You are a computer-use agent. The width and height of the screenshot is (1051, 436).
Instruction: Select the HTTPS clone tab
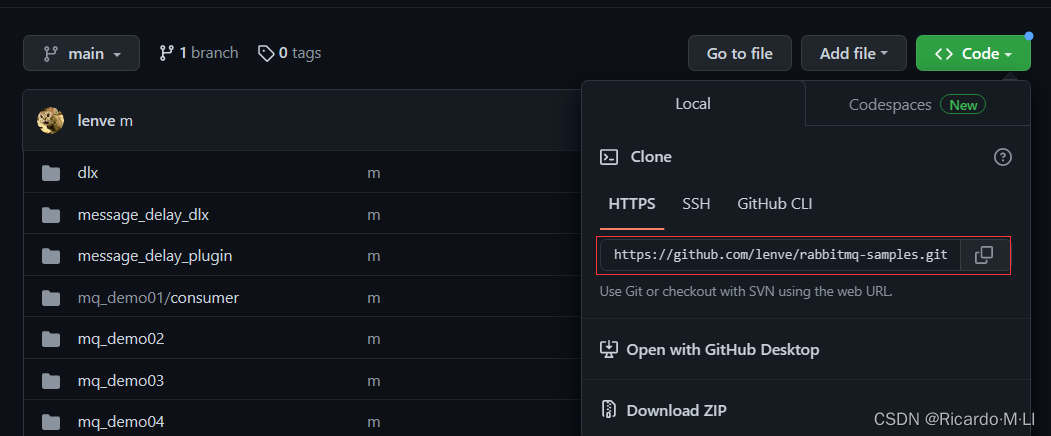(x=631, y=204)
